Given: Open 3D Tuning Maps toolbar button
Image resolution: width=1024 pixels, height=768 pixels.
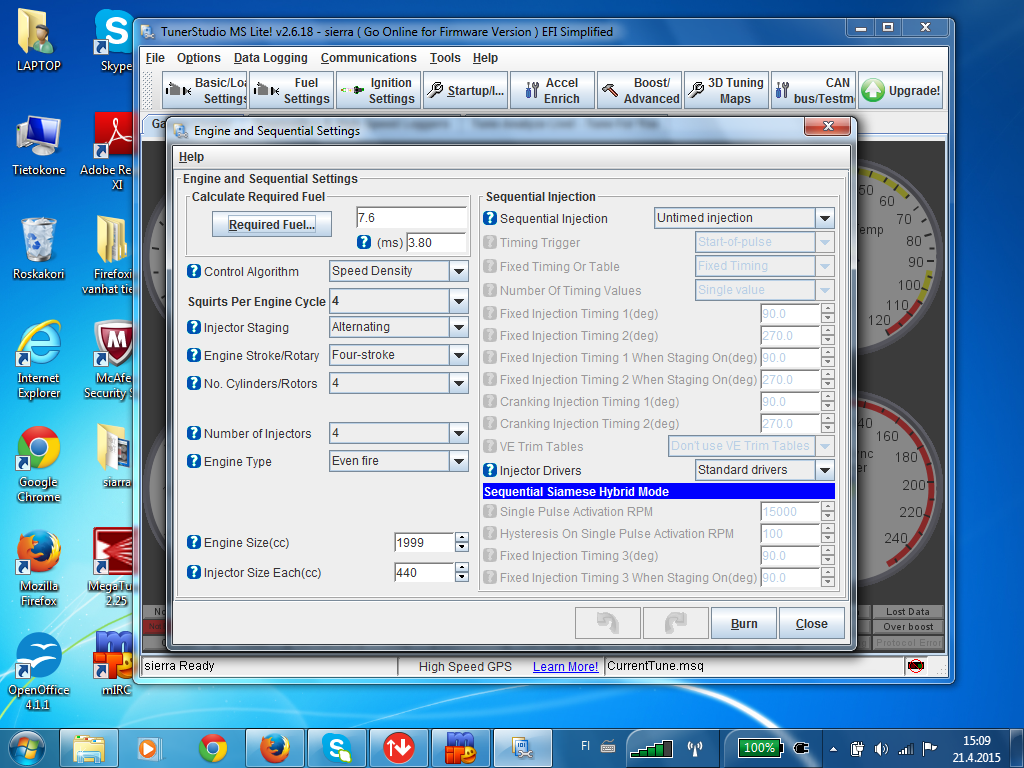Looking at the screenshot, I should click(x=726, y=90).
